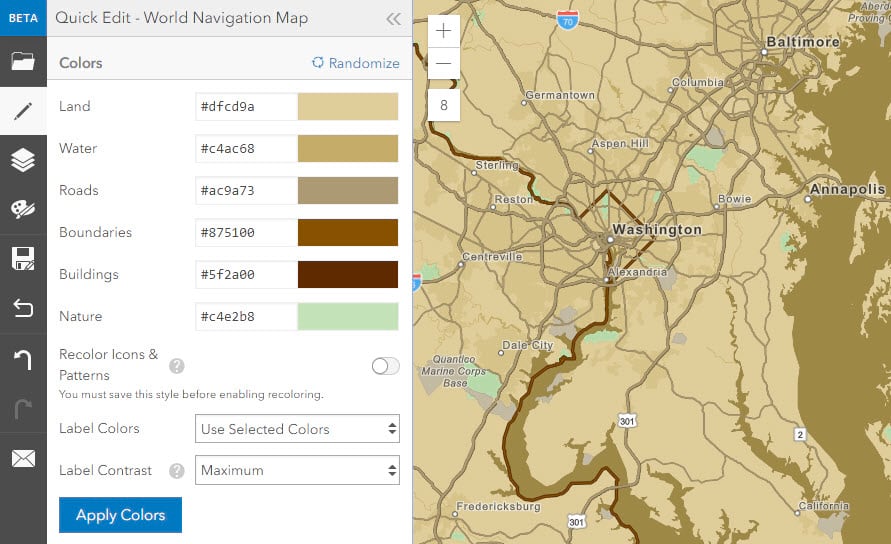Click the Columbia label on the map
Screen dimensions: 891x544
698,82
